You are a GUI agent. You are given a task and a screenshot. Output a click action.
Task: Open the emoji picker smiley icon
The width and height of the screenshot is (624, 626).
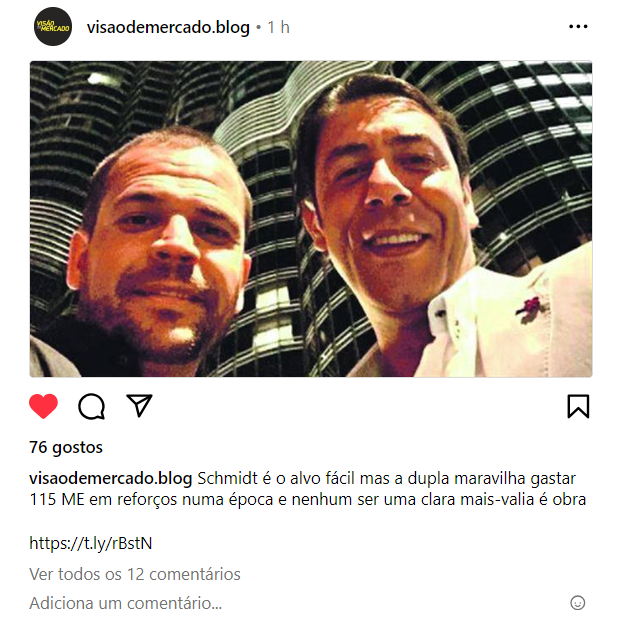tap(577, 603)
